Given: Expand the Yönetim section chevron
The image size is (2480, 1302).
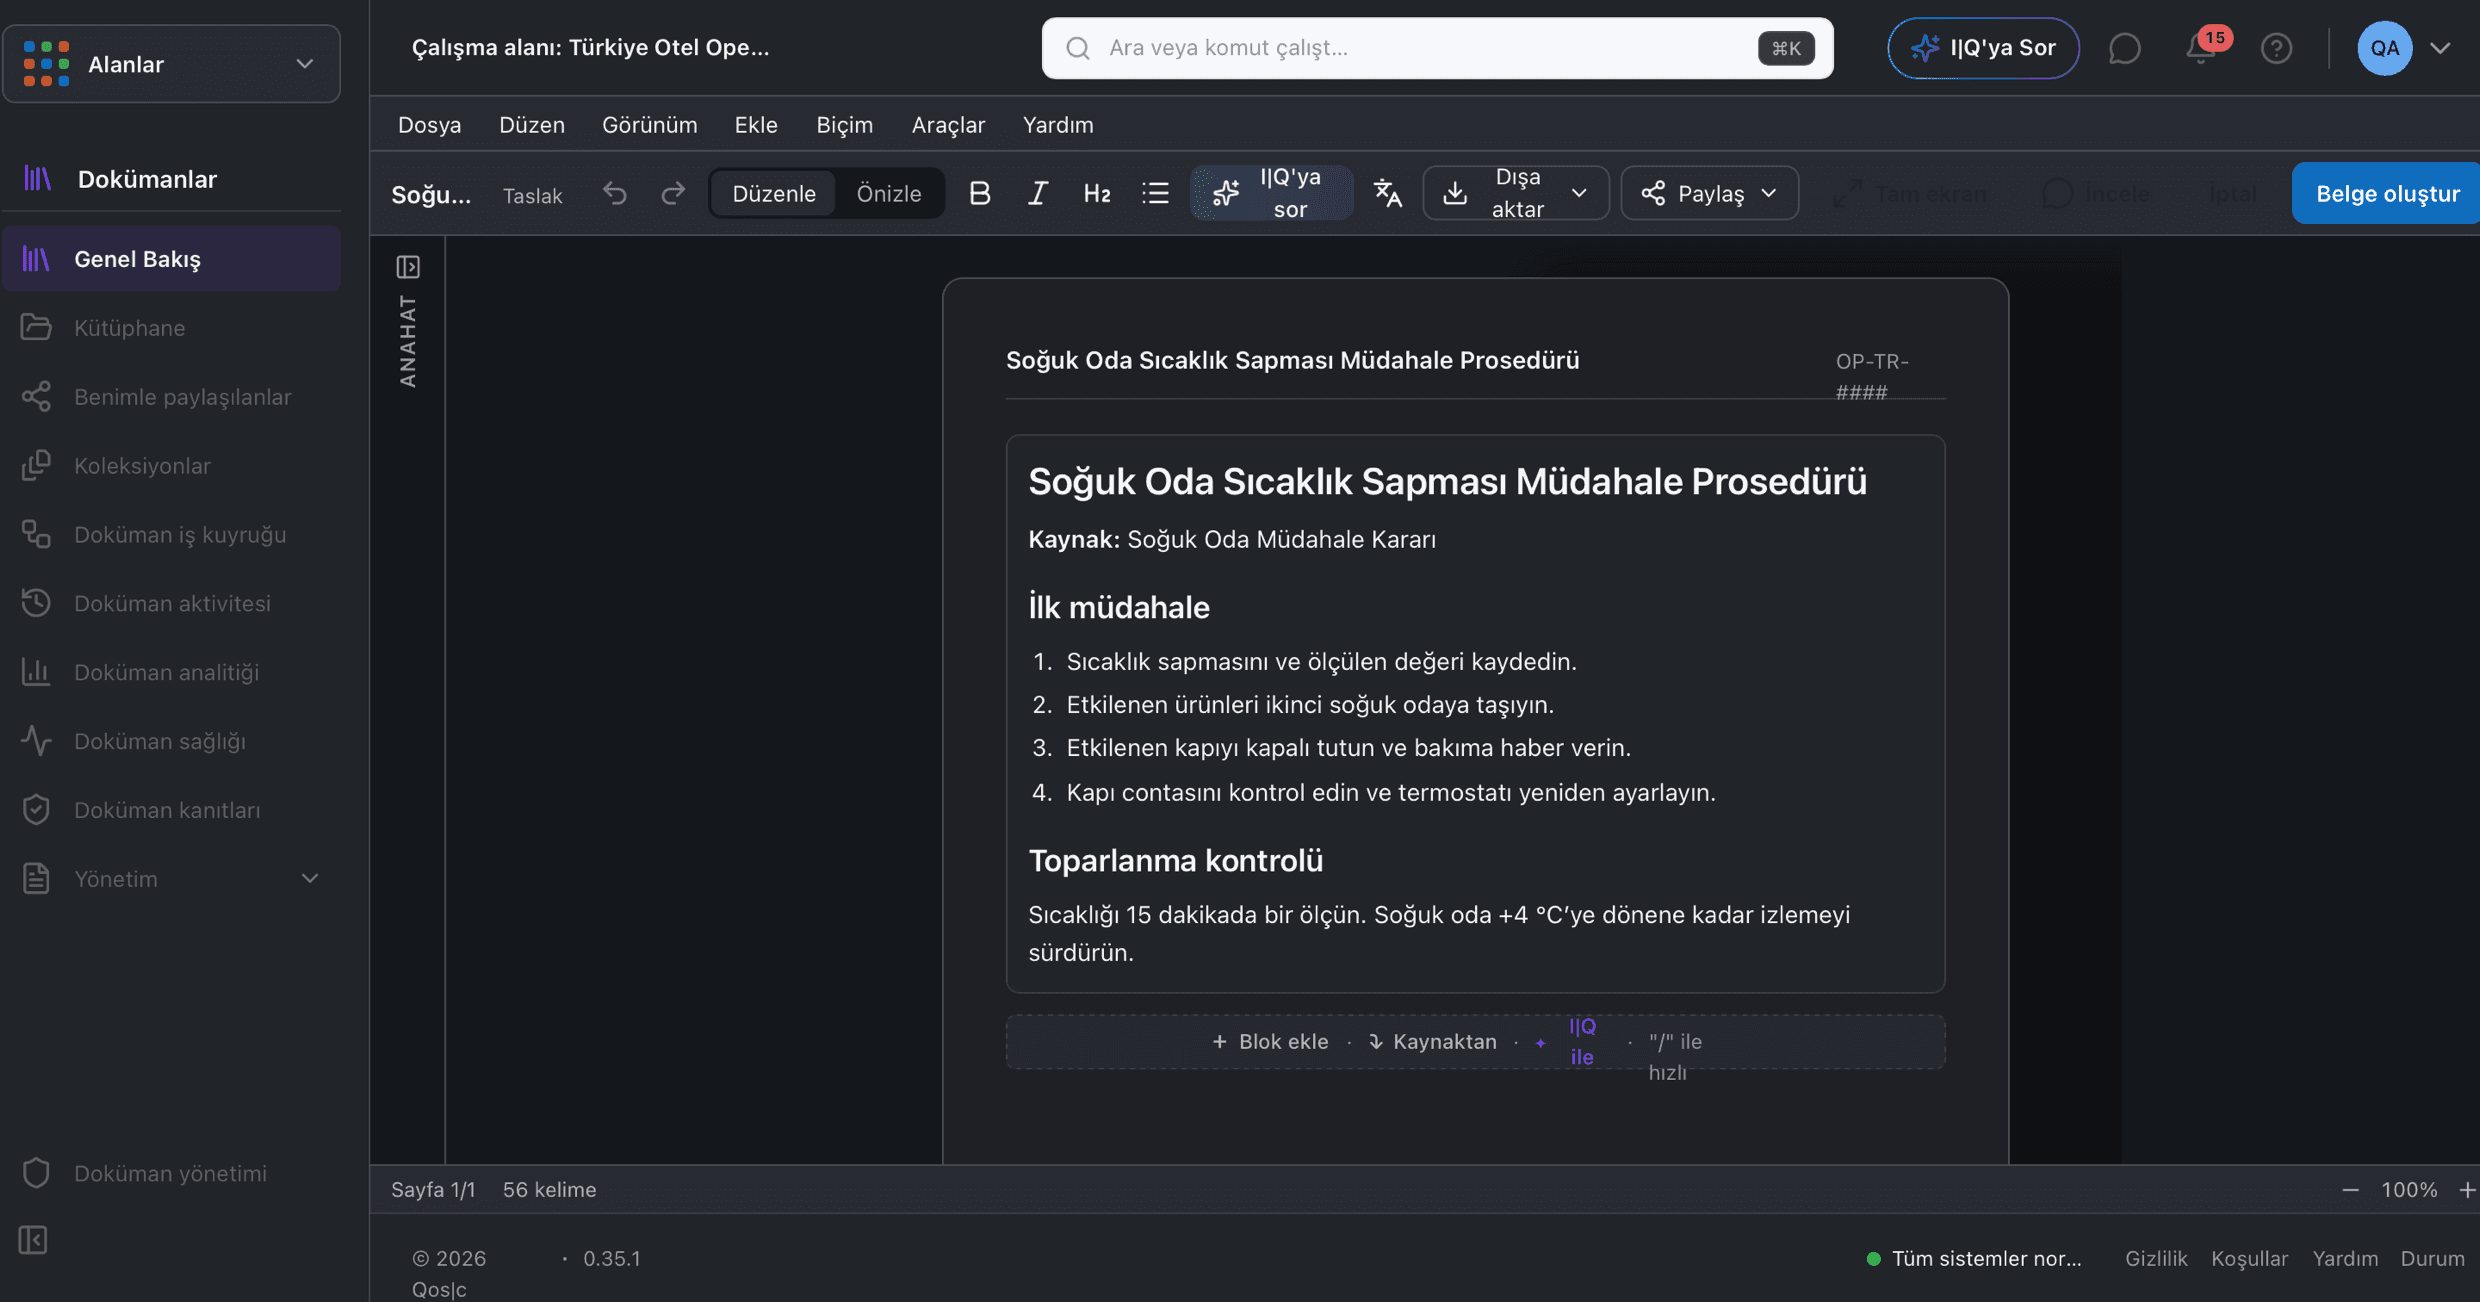Looking at the screenshot, I should 310,879.
